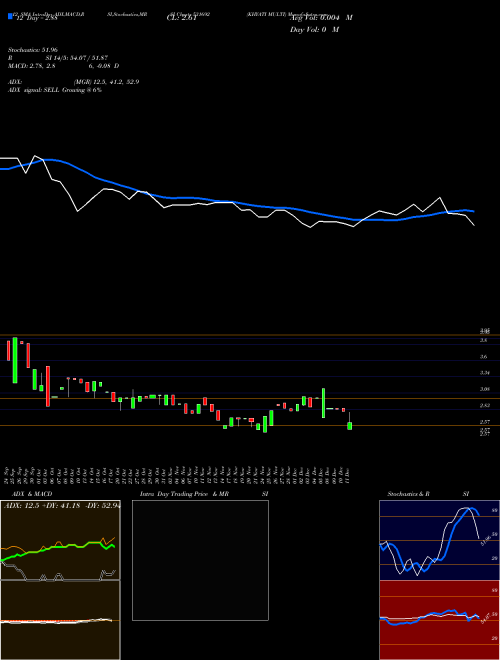500x660 pixels.
Task: Click the ADX line chart panel
Action: [x=60, y=540]
